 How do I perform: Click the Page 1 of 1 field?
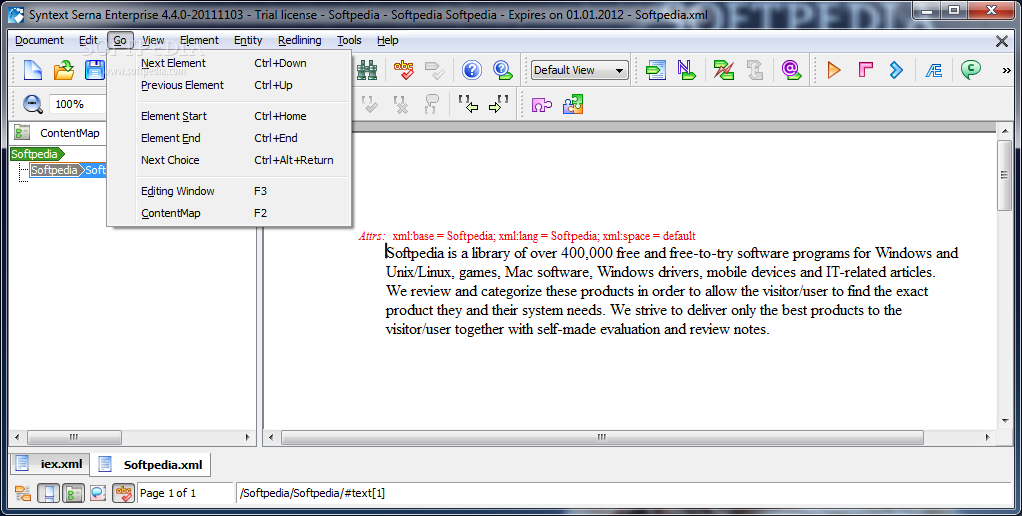coord(185,493)
